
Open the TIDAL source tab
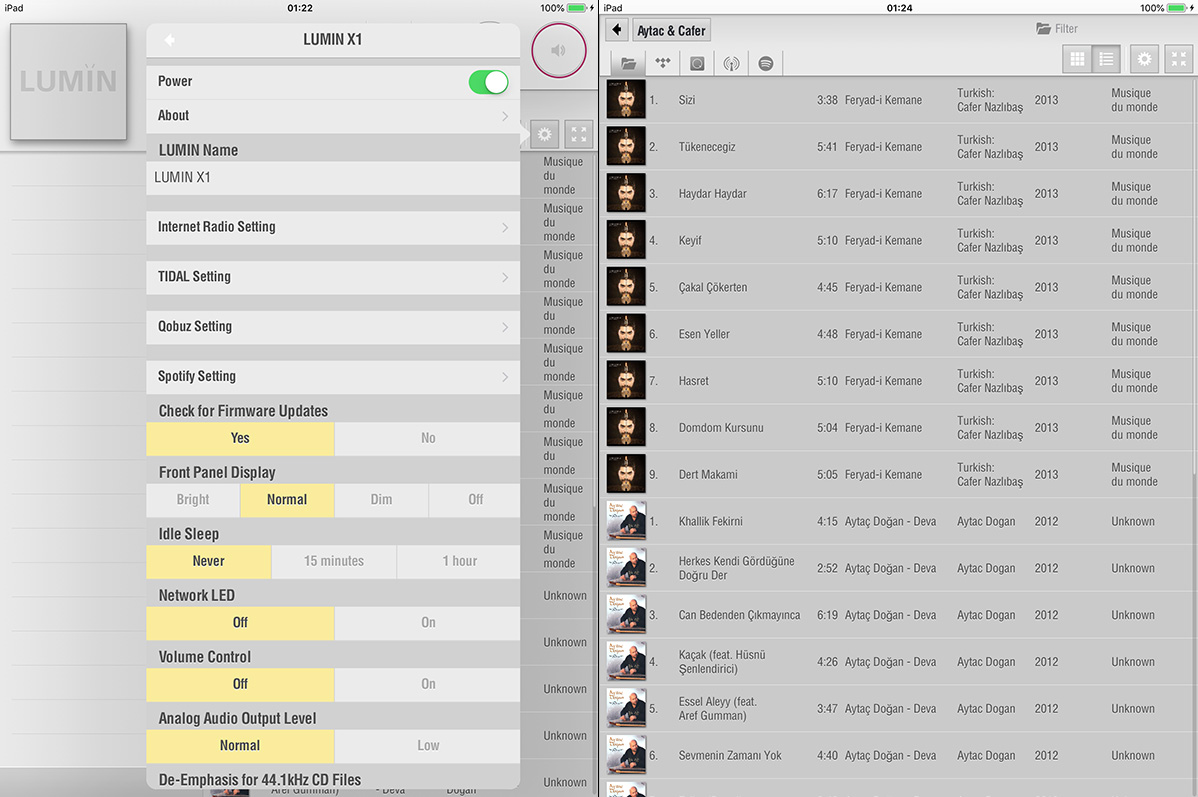(x=662, y=63)
